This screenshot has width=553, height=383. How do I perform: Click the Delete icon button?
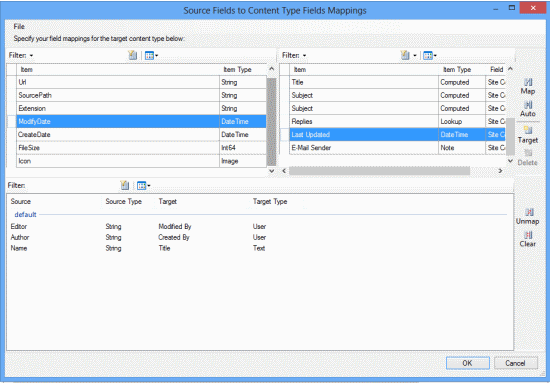point(528,157)
